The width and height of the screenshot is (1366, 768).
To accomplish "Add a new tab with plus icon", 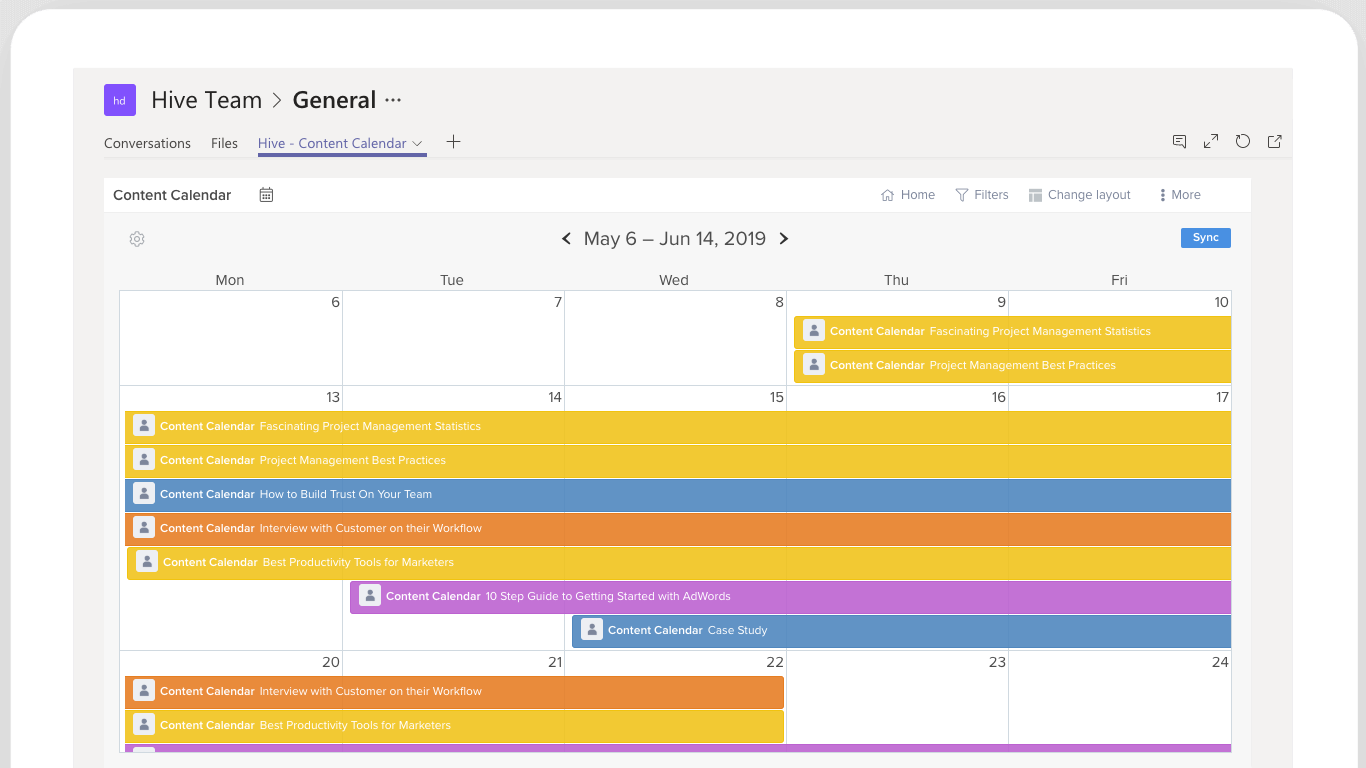I will point(453,142).
